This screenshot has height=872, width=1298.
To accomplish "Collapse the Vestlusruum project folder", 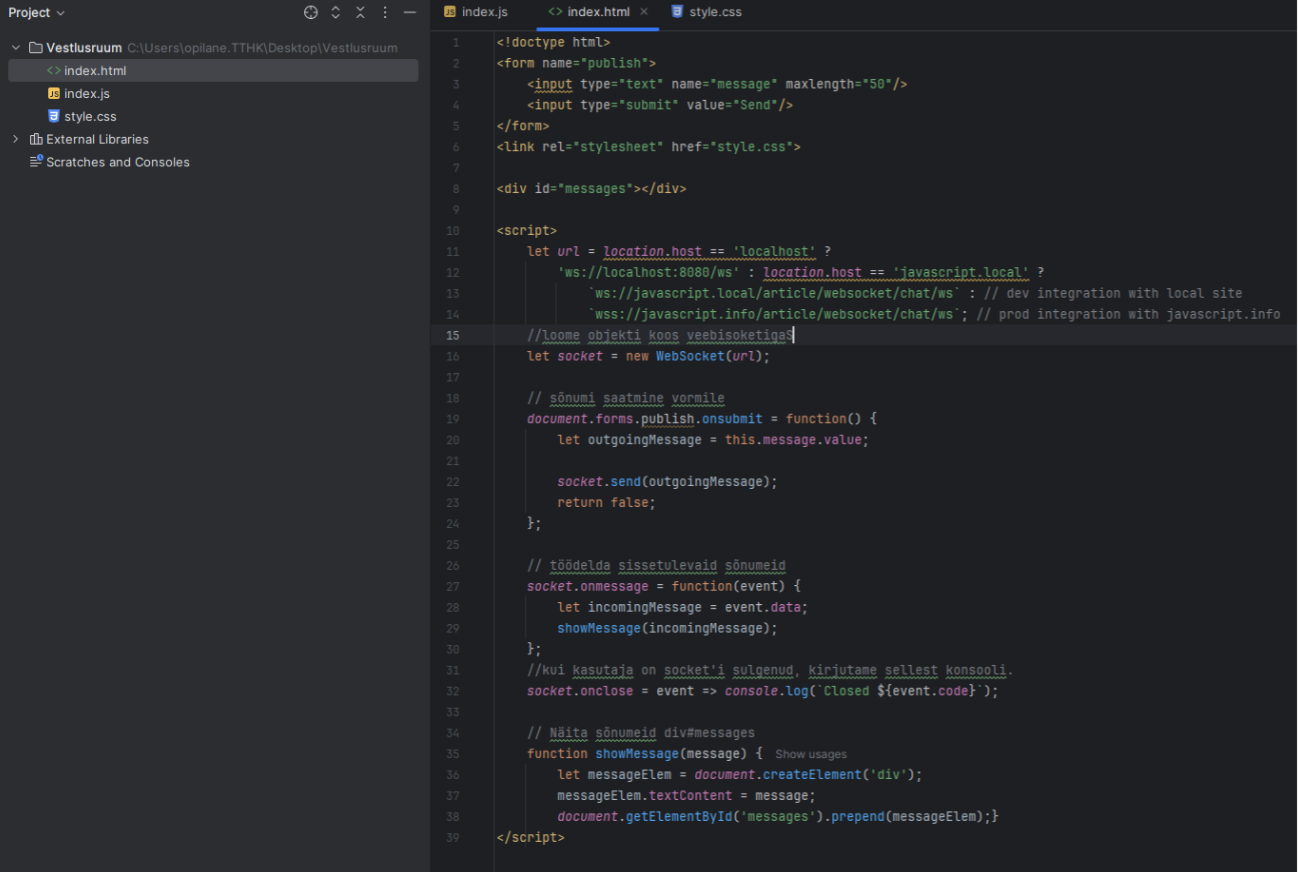I will 16,48.
